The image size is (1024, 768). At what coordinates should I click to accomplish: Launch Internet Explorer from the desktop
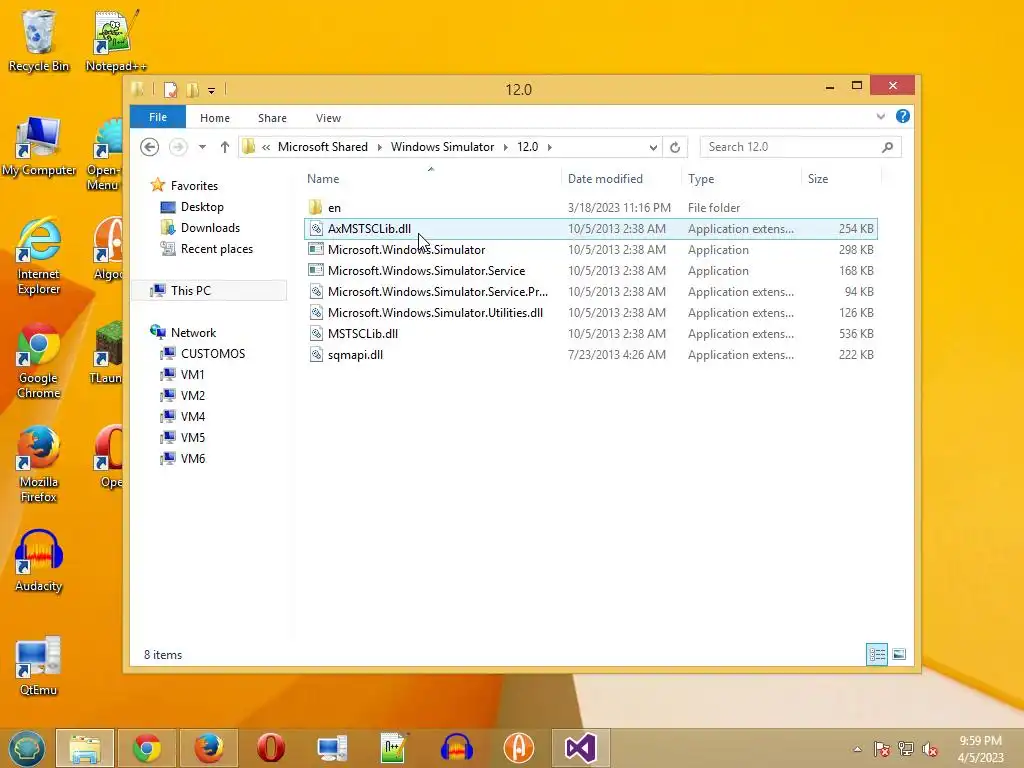(x=39, y=256)
